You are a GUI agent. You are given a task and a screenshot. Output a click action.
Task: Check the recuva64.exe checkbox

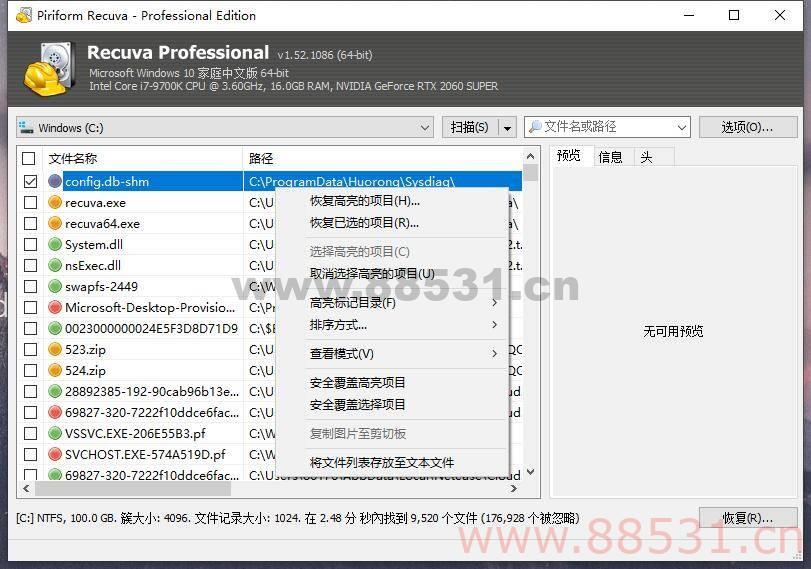[31, 223]
